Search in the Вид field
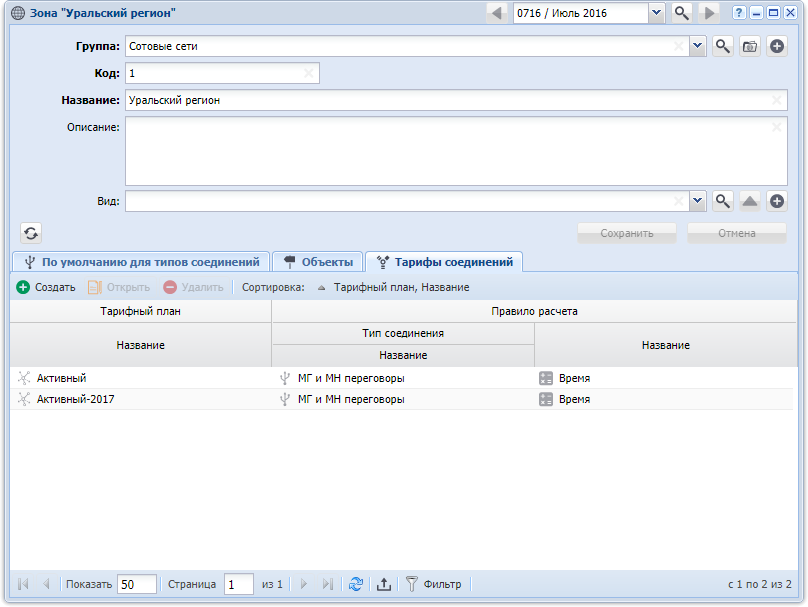Image resolution: width=808 pixels, height=607 pixels. coord(723,201)
